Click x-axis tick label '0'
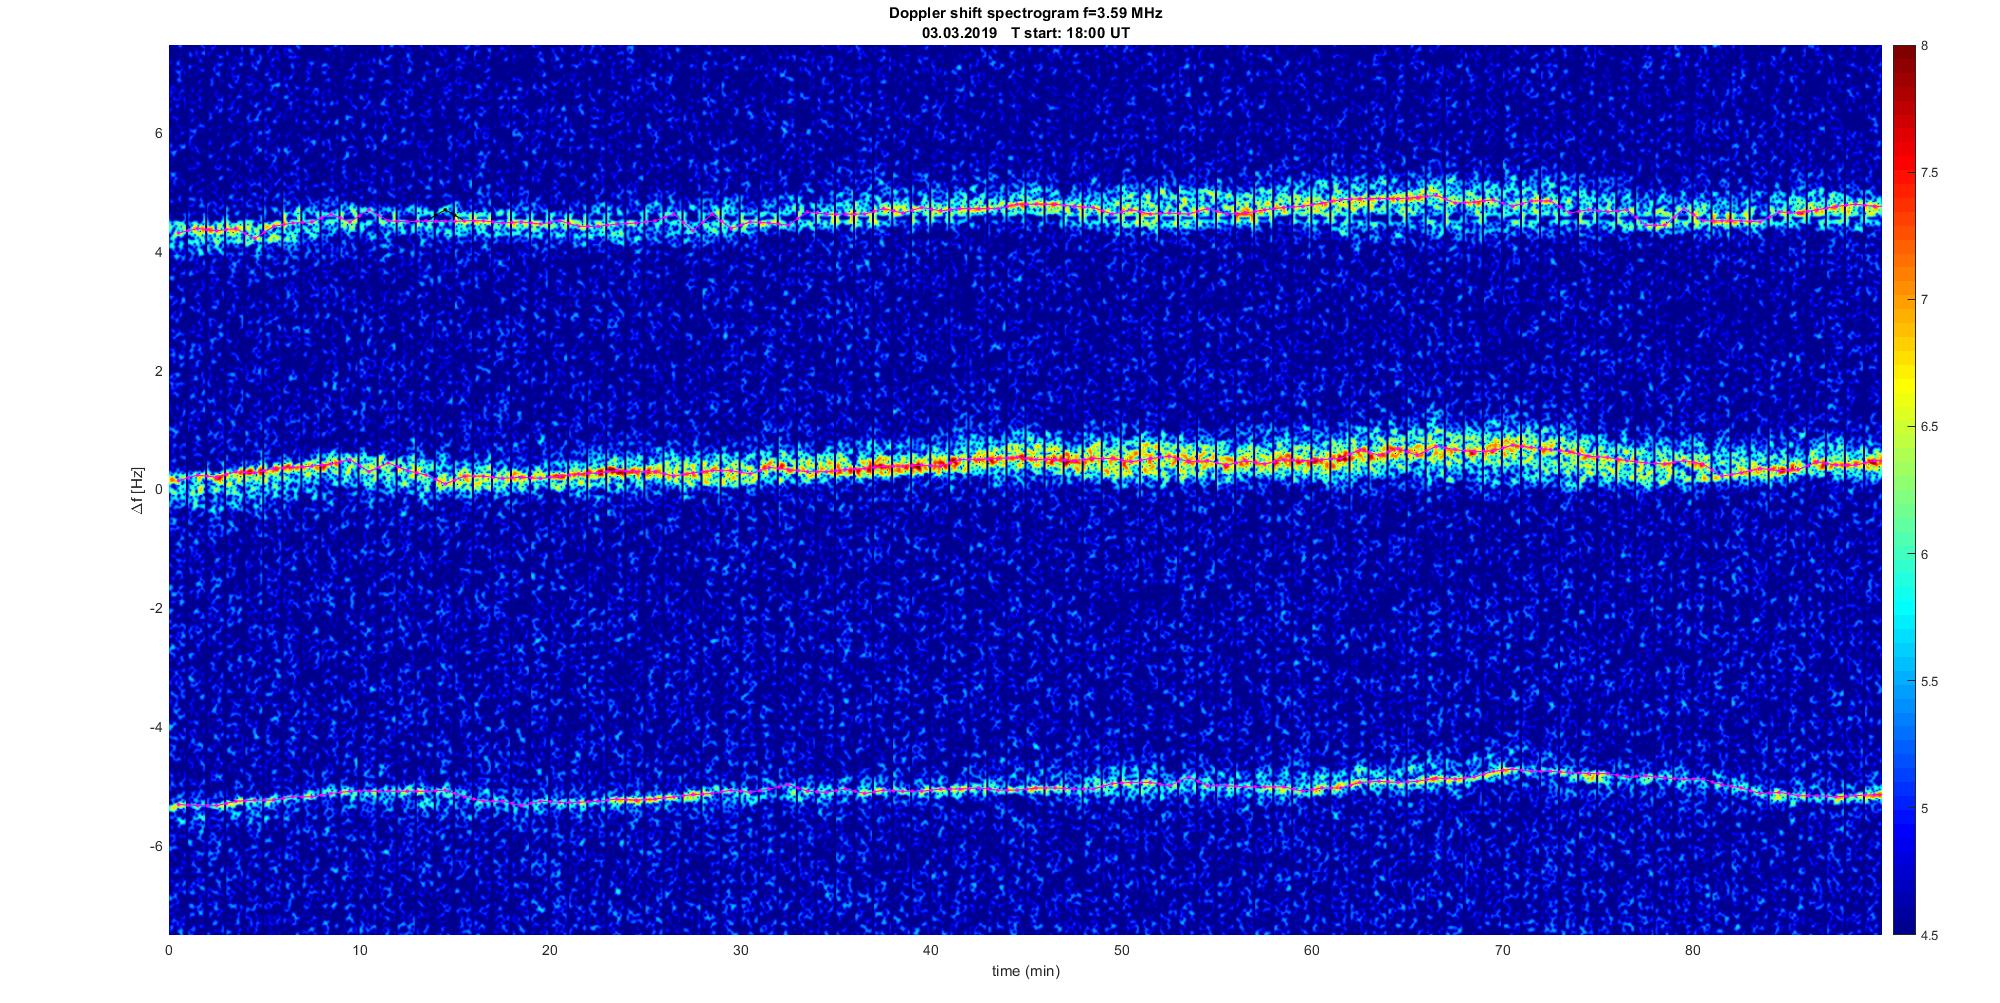Screen dimensions: 2000x1003 pos(169,950)
